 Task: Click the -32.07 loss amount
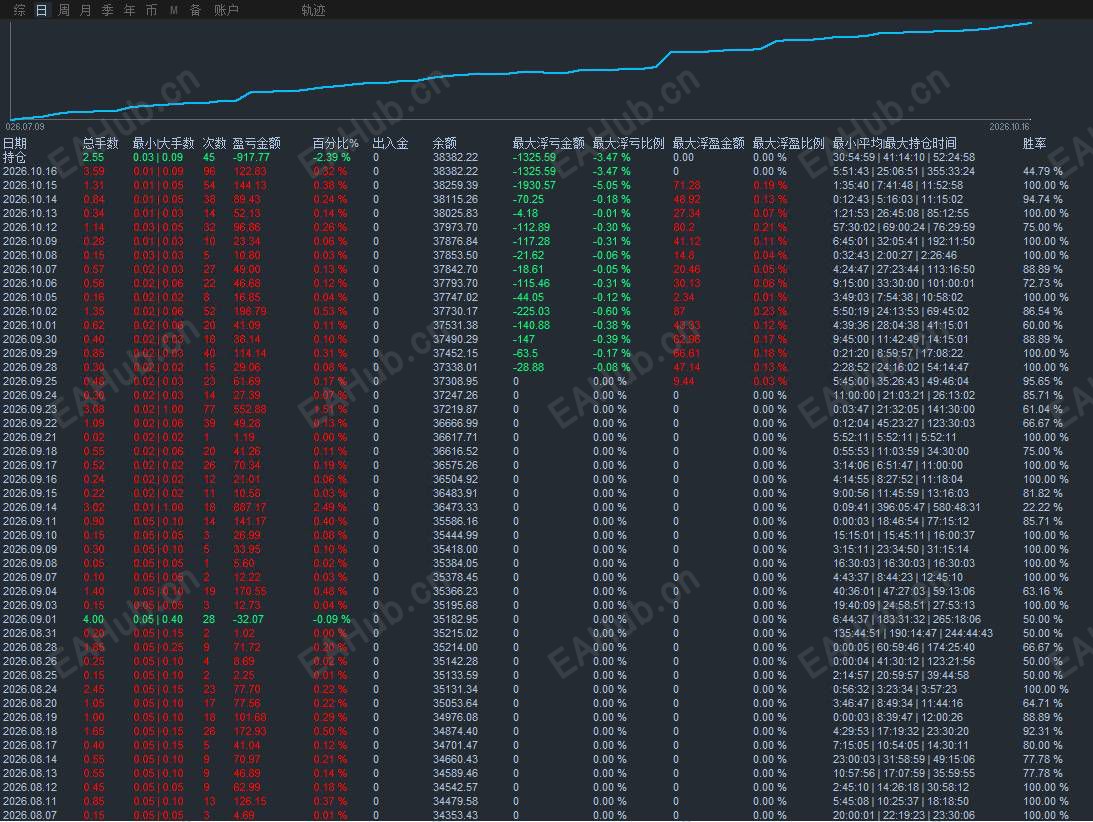pyautogui.click(x=248, y=619)
